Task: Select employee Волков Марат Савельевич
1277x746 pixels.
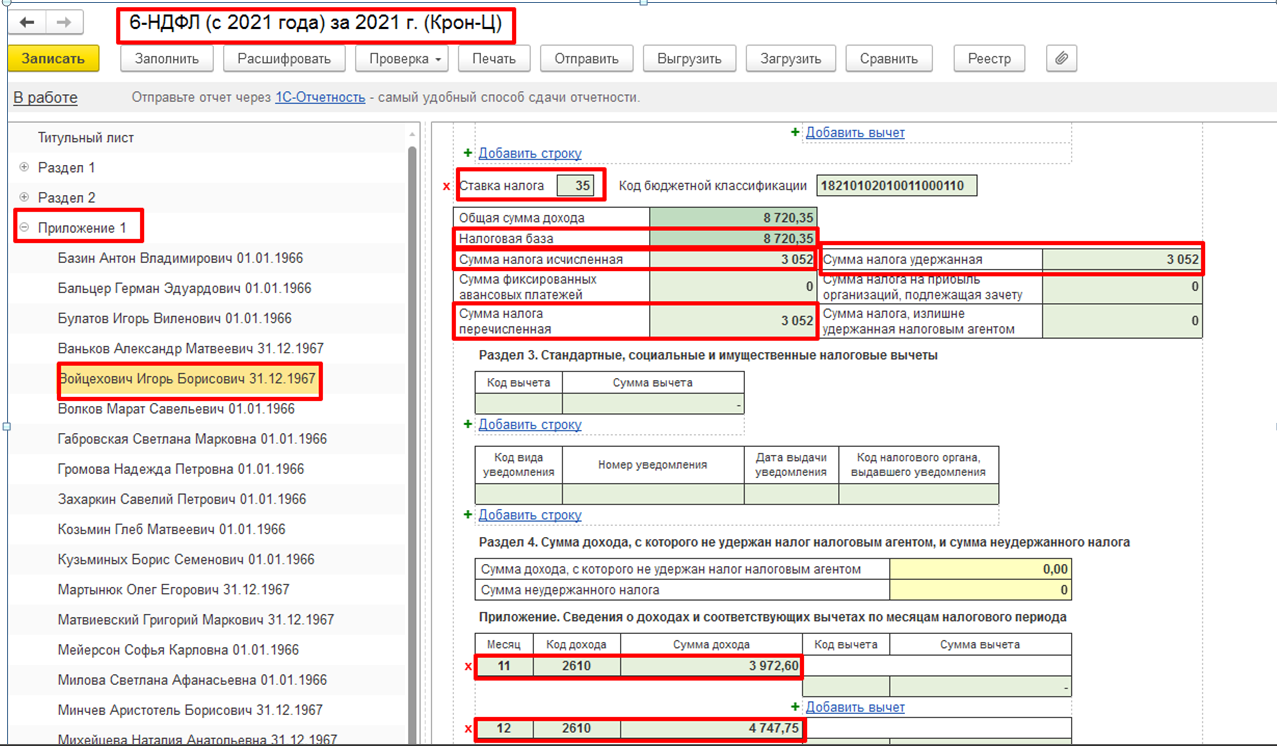Action: (176, 409)
